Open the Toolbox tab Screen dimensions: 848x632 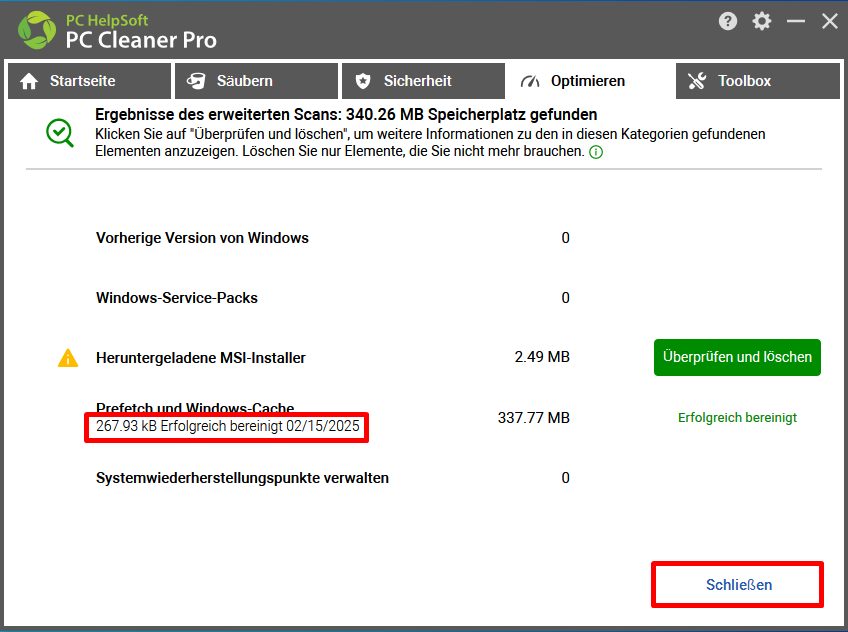pos(758,81)
